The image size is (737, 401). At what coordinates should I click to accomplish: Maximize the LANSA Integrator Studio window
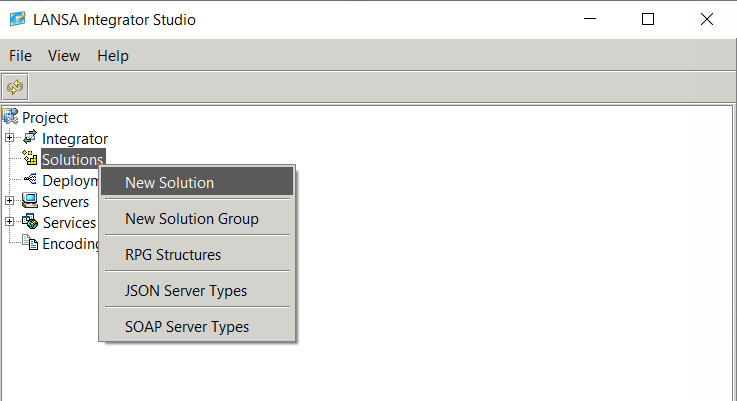[648, 19]
